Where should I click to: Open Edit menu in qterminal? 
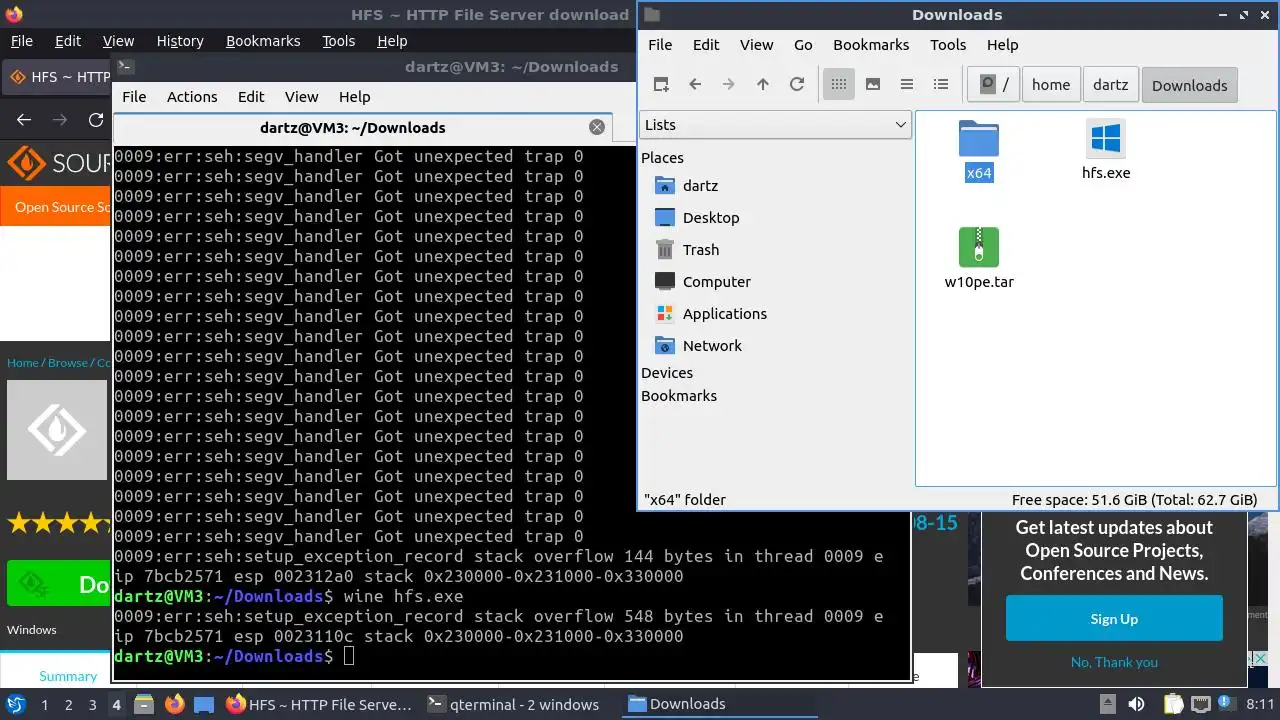point(251,97)
